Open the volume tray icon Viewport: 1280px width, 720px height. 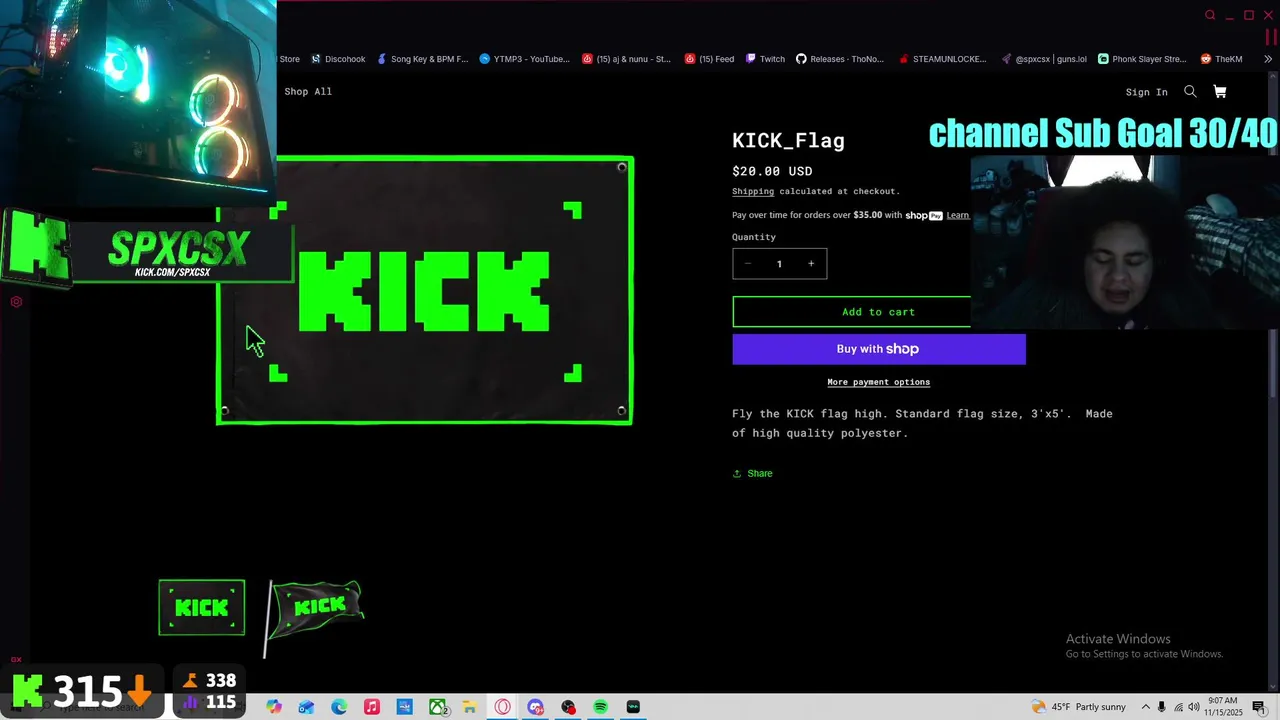click(1193, 707)
